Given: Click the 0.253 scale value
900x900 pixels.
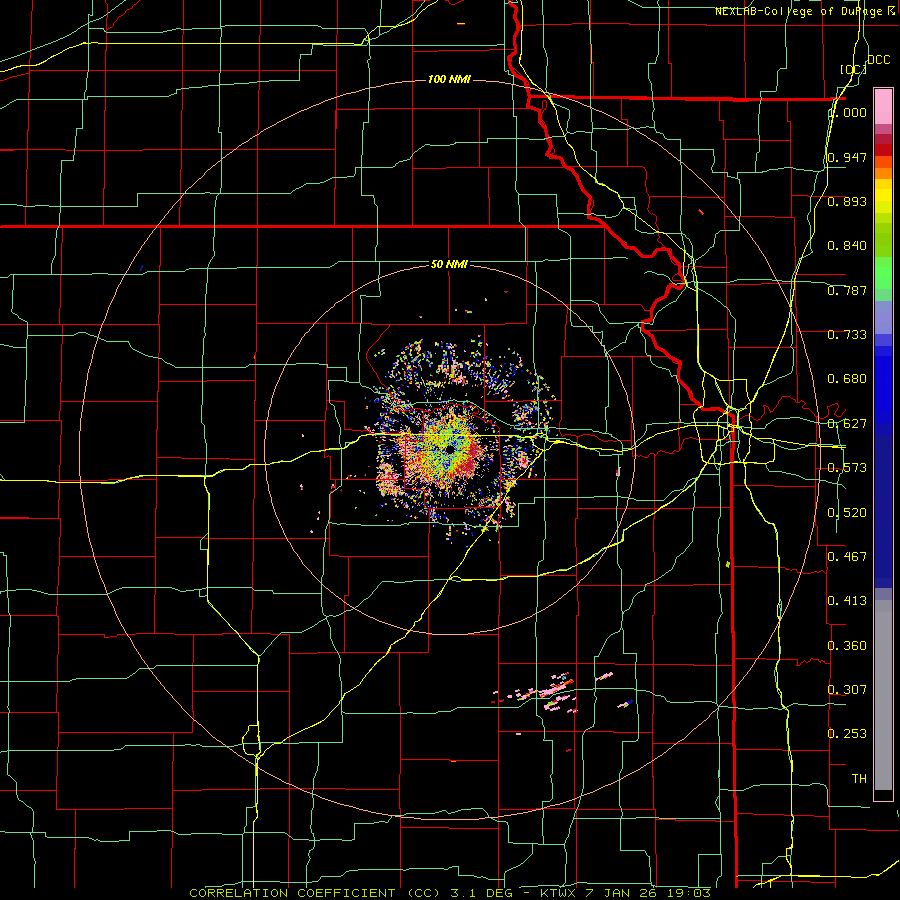Looking at the screenshot, I should (x=847, y=734).
